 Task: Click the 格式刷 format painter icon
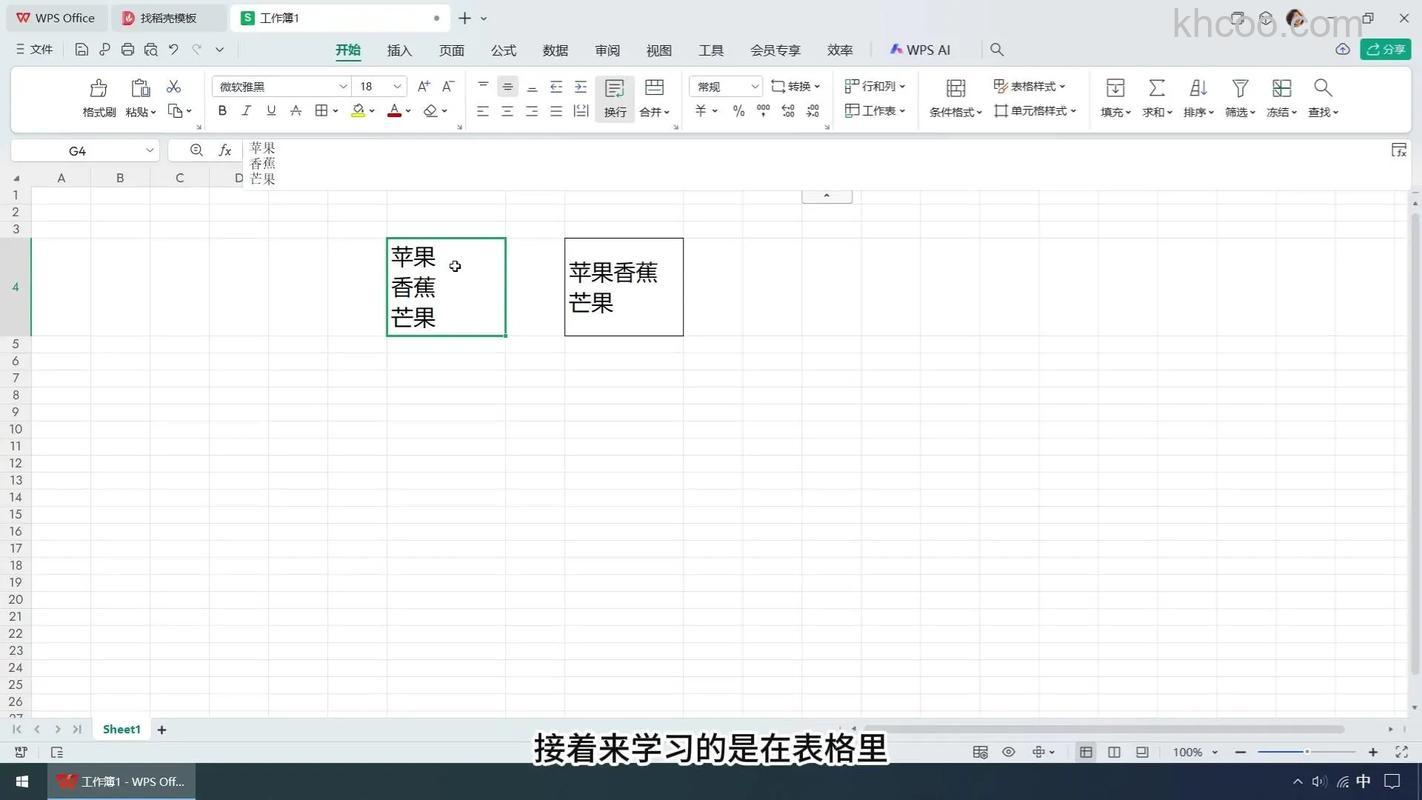coord(97,97)
